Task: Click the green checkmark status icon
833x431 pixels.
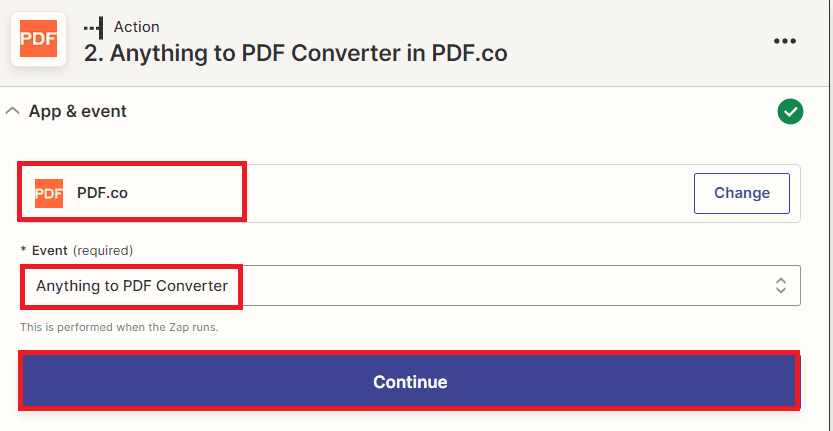Action: [x=790, y=112]
